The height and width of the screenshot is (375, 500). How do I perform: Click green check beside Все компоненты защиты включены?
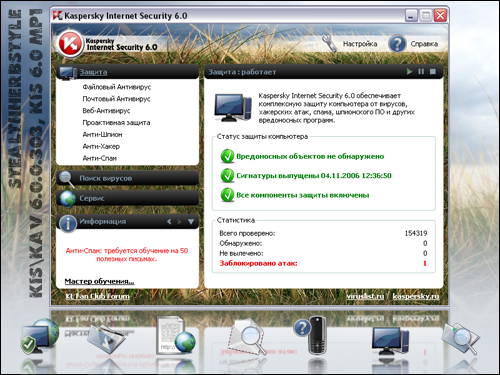click(227, 195)
